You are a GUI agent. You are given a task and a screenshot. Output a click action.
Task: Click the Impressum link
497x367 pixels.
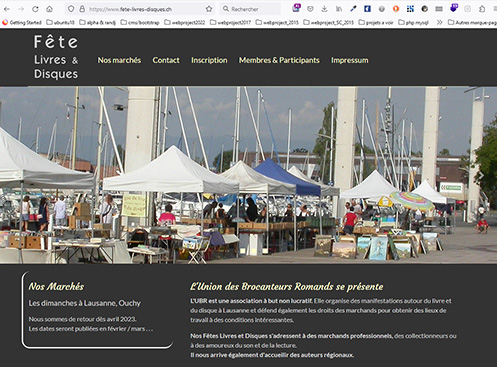(x=350, y=60)
